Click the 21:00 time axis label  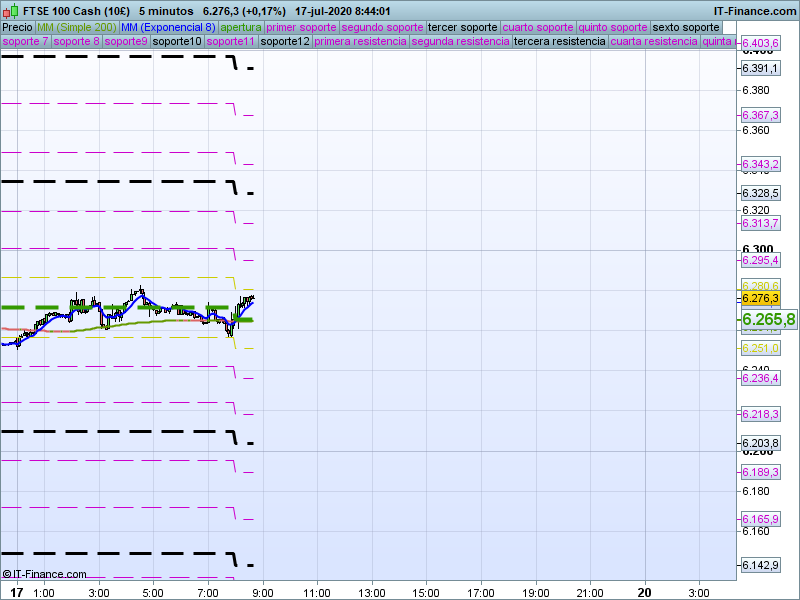(590, 593)
